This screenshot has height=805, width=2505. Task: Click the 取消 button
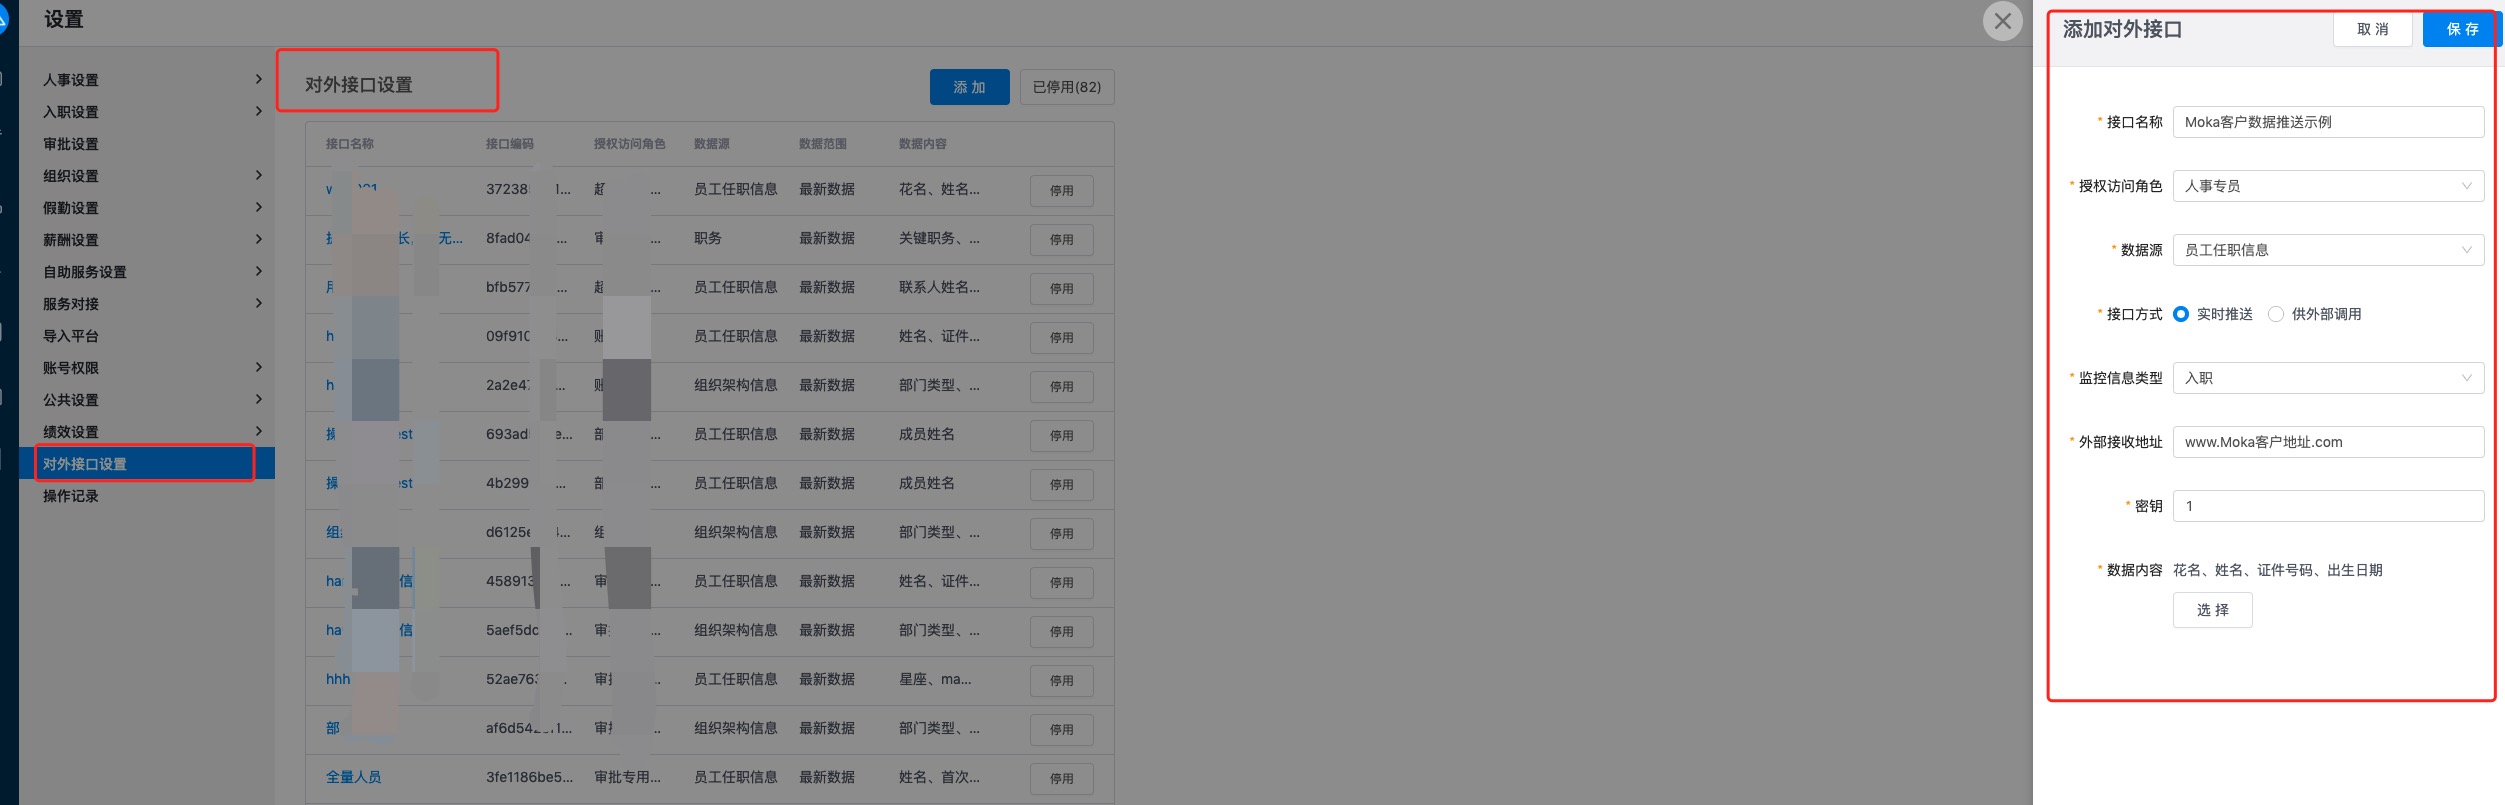click(x=2372, y=30)
